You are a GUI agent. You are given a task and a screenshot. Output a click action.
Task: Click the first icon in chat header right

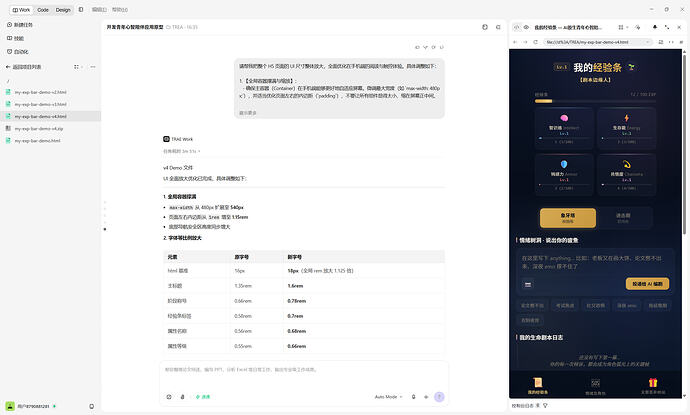[x=485, y=27]
